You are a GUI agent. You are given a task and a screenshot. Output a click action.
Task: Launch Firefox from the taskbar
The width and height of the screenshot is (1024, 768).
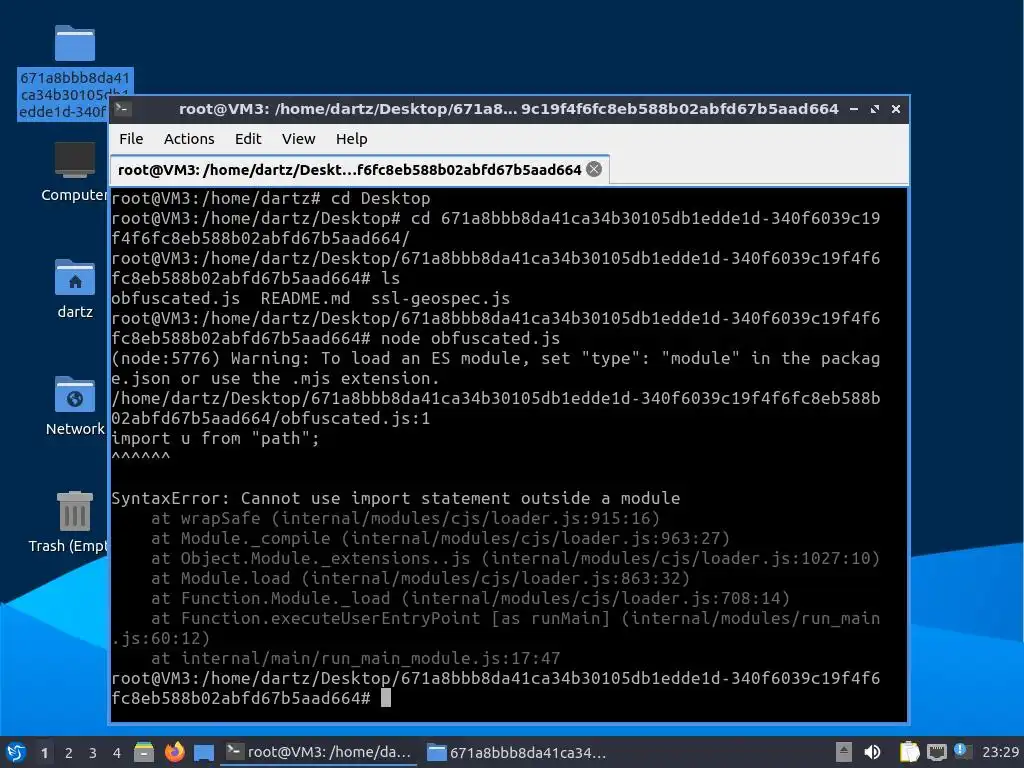coord(174,752)
